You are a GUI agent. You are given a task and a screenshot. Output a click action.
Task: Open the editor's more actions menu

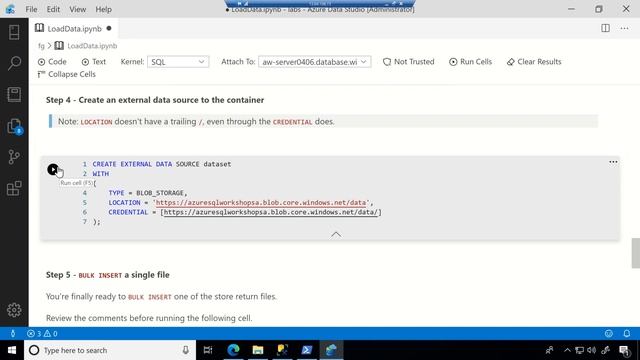pyautogui.click(x=624, y=28)
